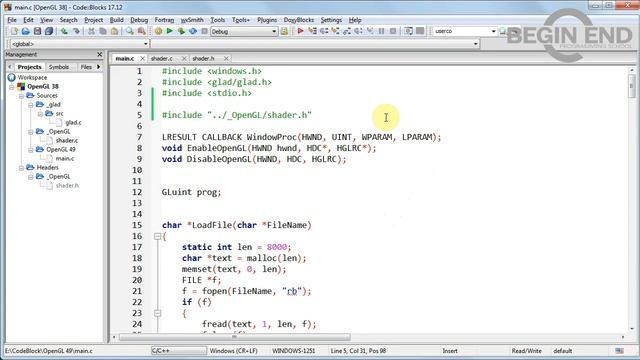Click the editor vertical scrollbar thumb
Image resolution: width=640 pixels, height=360 pixels.
631,86
